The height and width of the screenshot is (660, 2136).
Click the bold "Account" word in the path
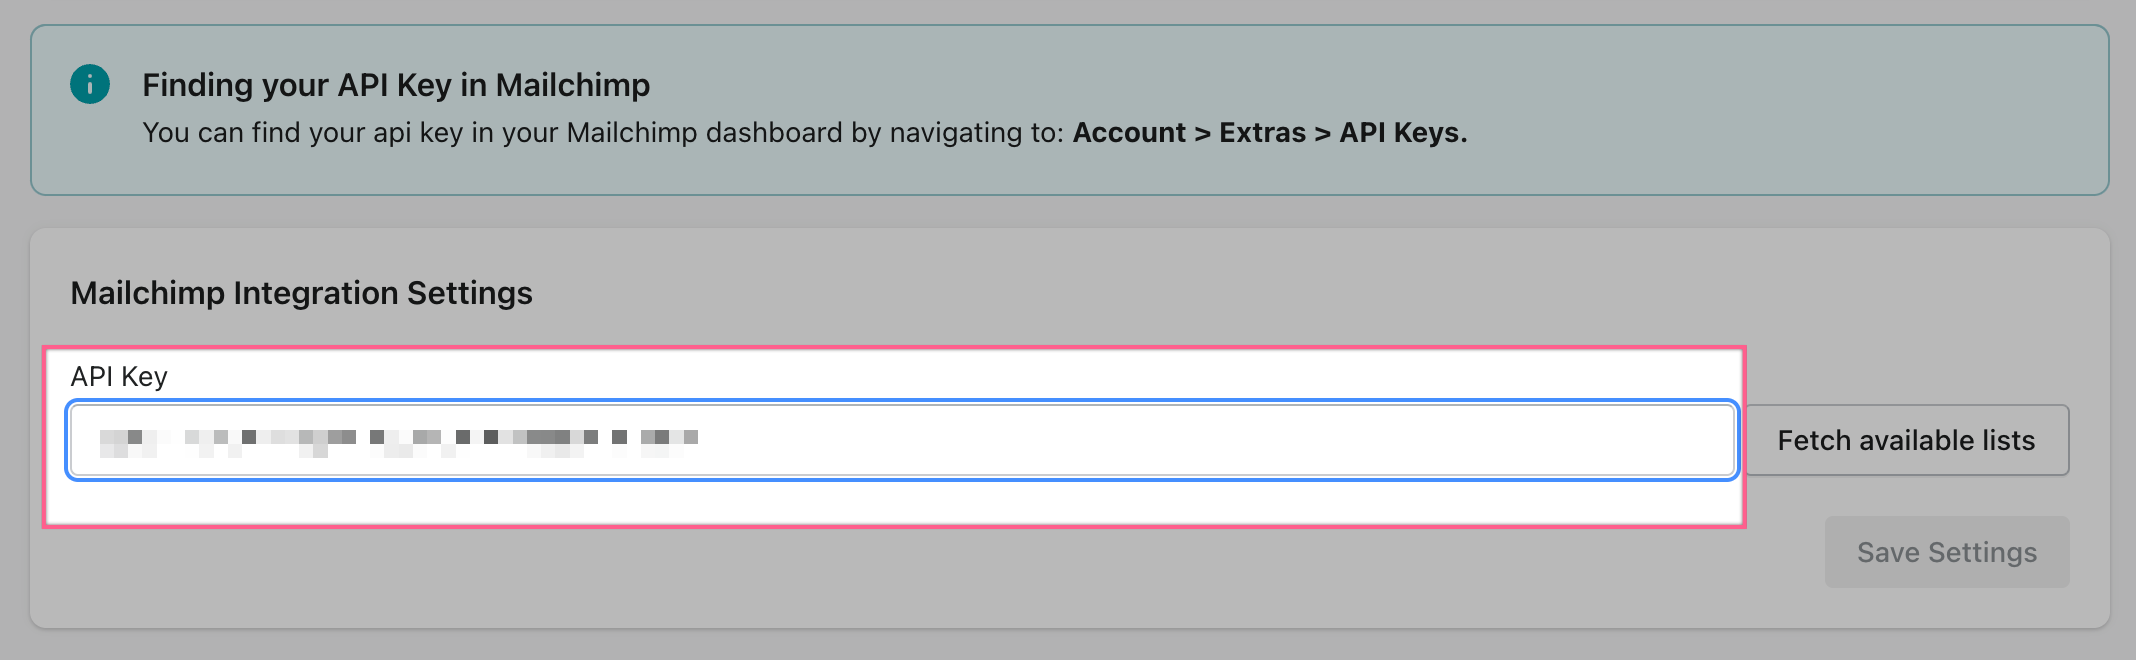pos(1129,133)
